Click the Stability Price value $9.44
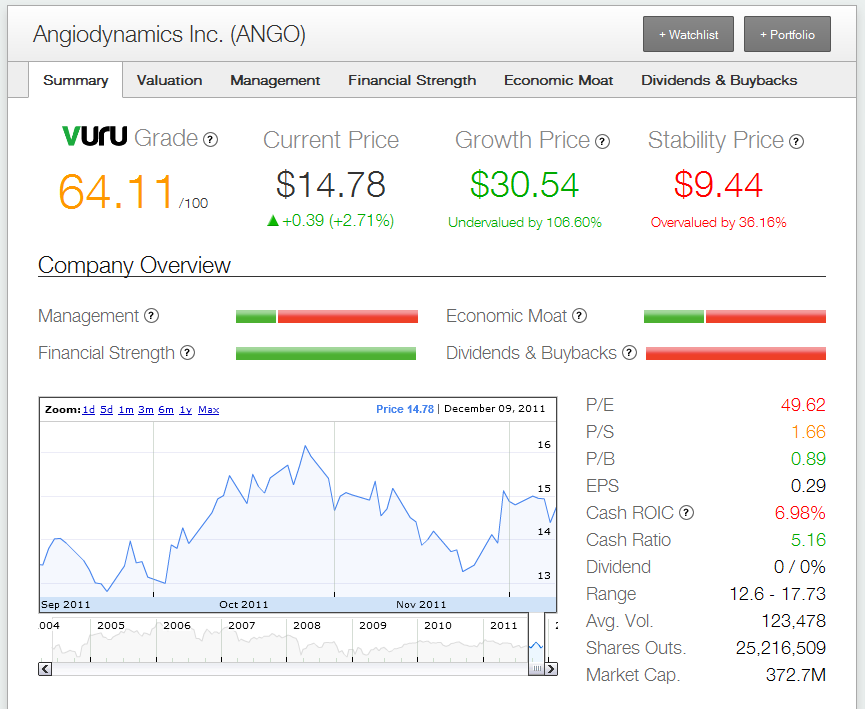Screen dimensions: 865x709 [x=718, y=184]
